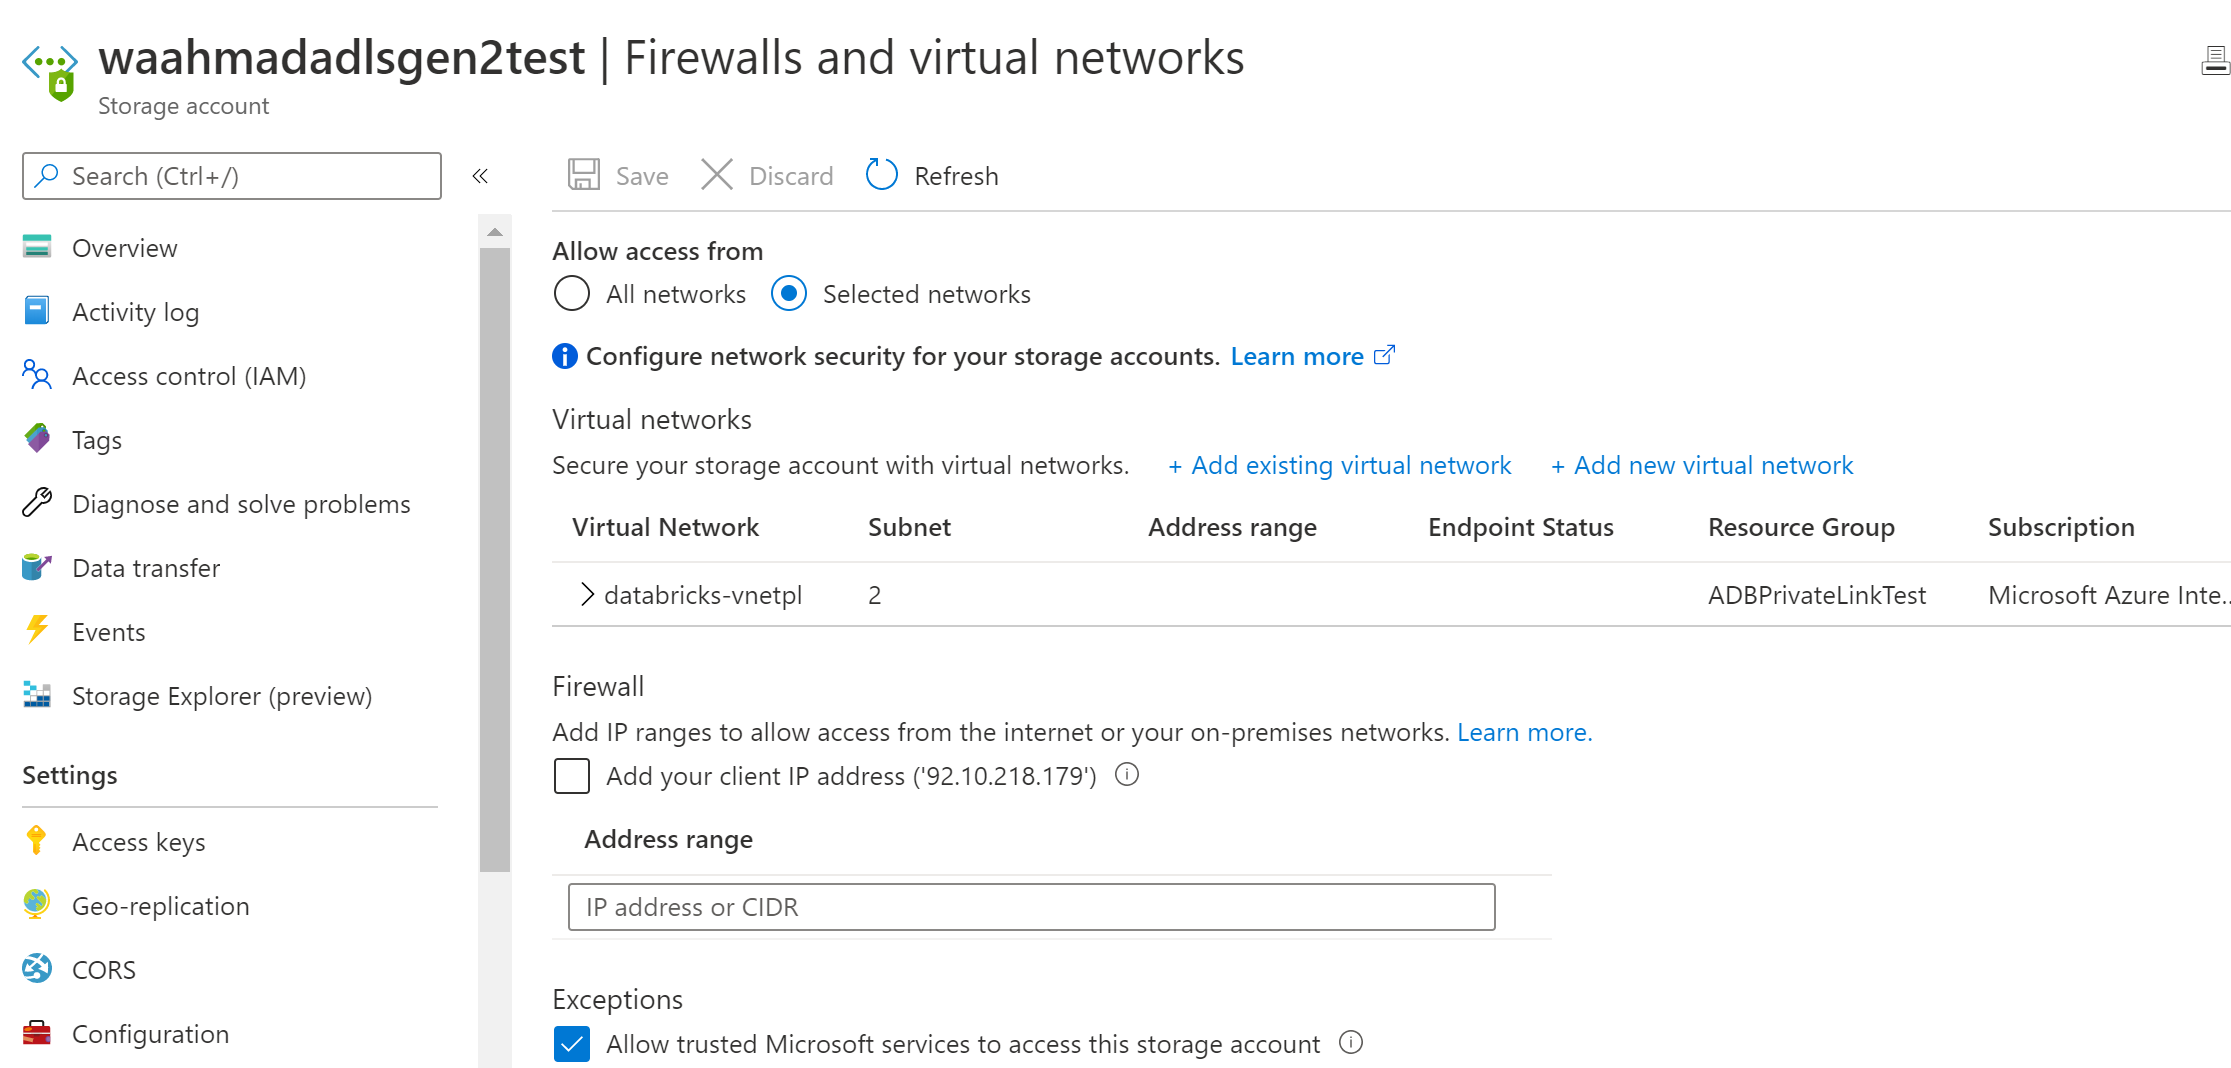
Task: Click the Tags icon in sidebar
Action: pyautogui.click(x=36, y=439)
